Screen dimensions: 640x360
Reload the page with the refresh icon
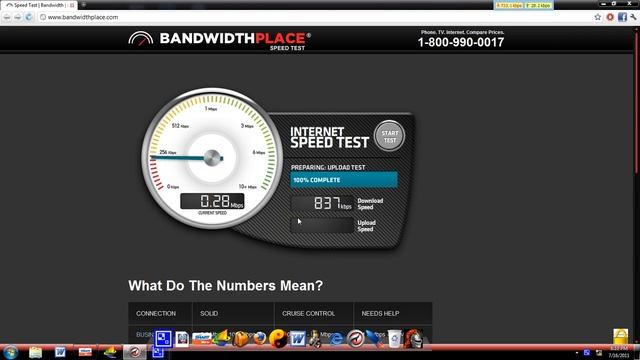point(29,17)
